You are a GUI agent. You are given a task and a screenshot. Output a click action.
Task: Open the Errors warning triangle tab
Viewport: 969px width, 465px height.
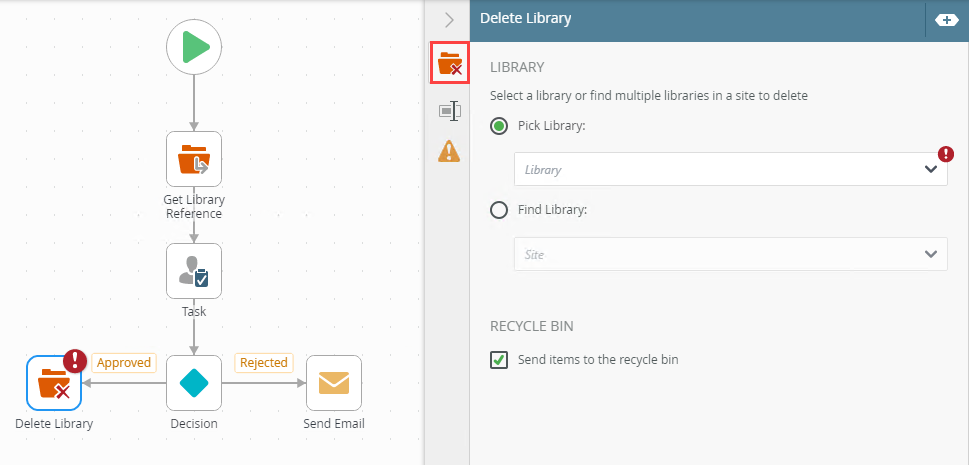click(x=449, y=151)
